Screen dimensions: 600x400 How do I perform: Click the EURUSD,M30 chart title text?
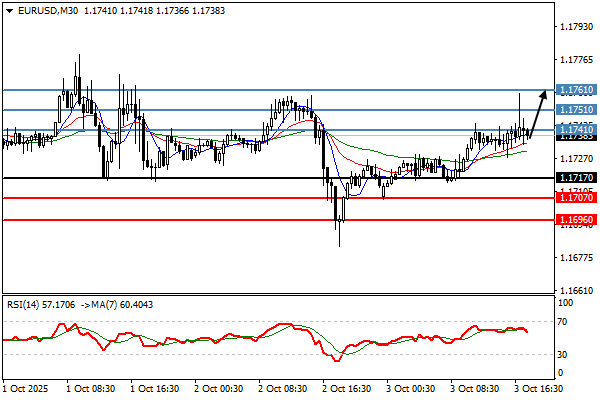[49, 10]
